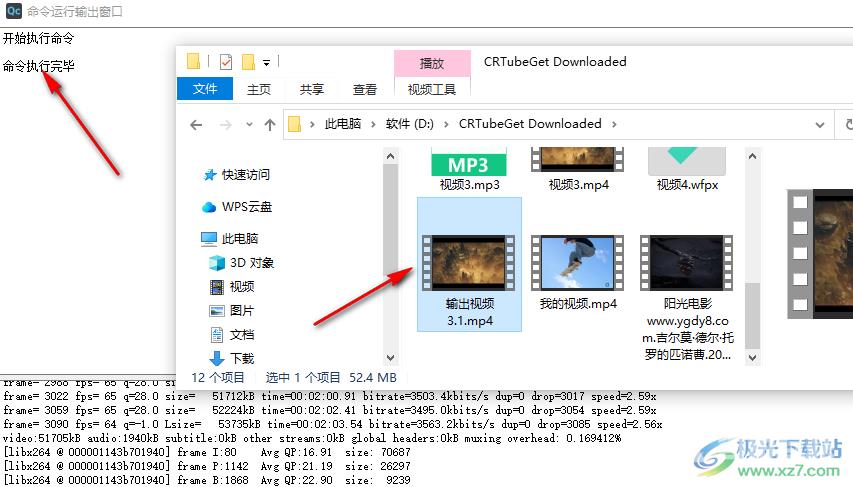The height and width of the screenshot is (487, 853).
Task: Click the folder icon in address bar
Action: click(x=294, y=124)
